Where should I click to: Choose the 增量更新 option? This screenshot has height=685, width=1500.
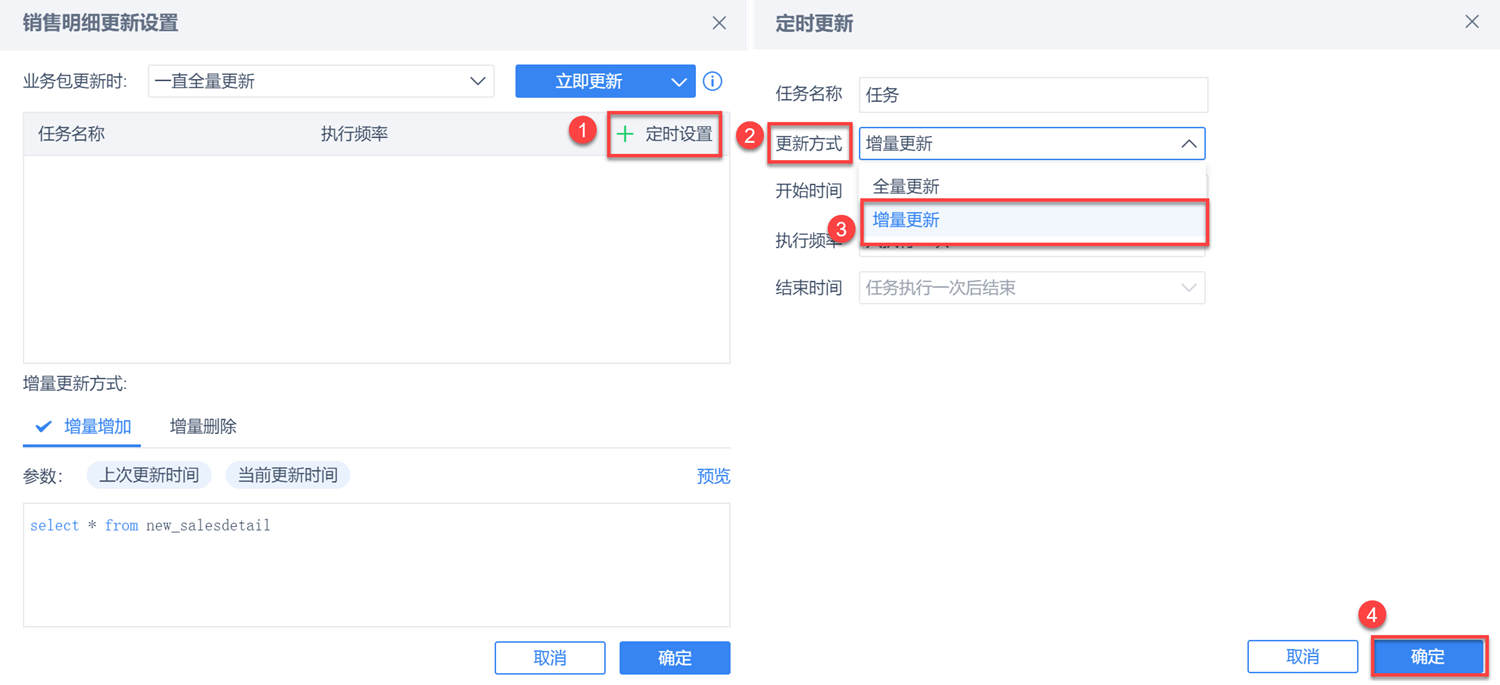click(x=906, y=220)
